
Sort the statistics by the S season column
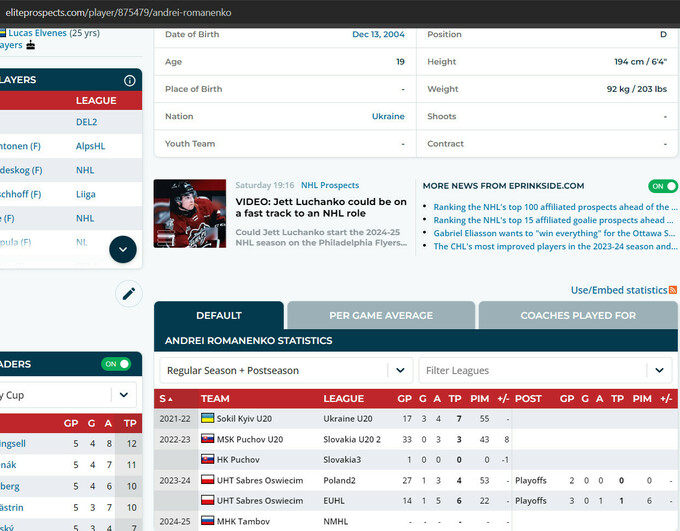166,398
